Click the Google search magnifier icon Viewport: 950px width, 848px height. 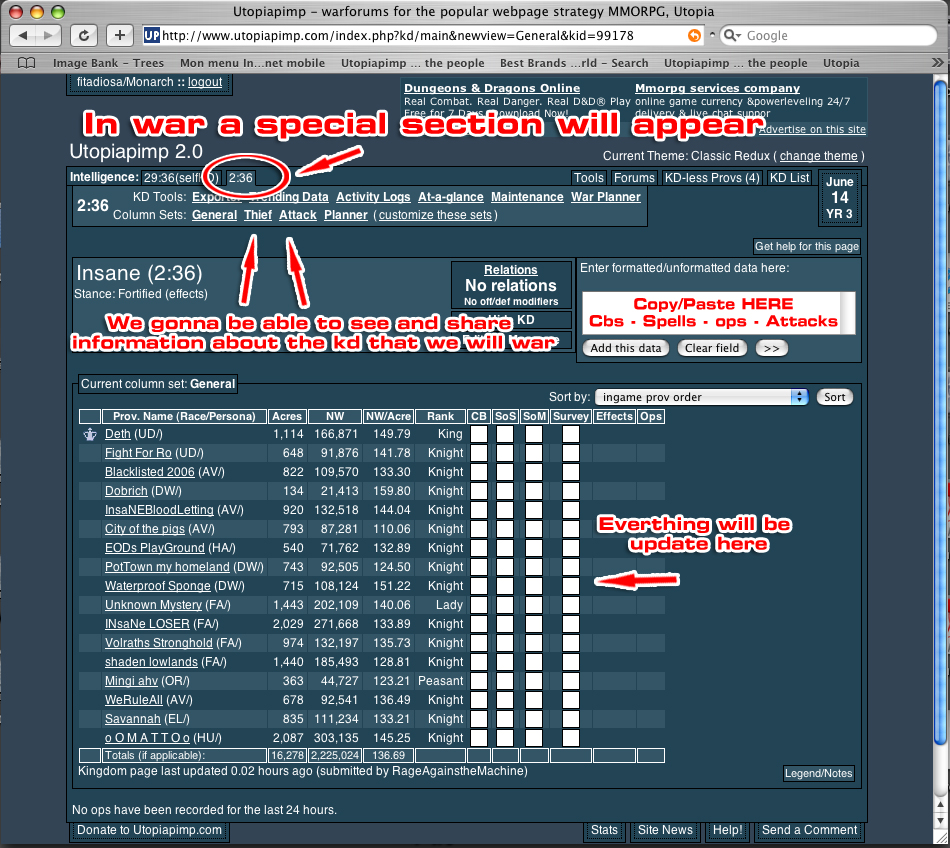point(732,36)
